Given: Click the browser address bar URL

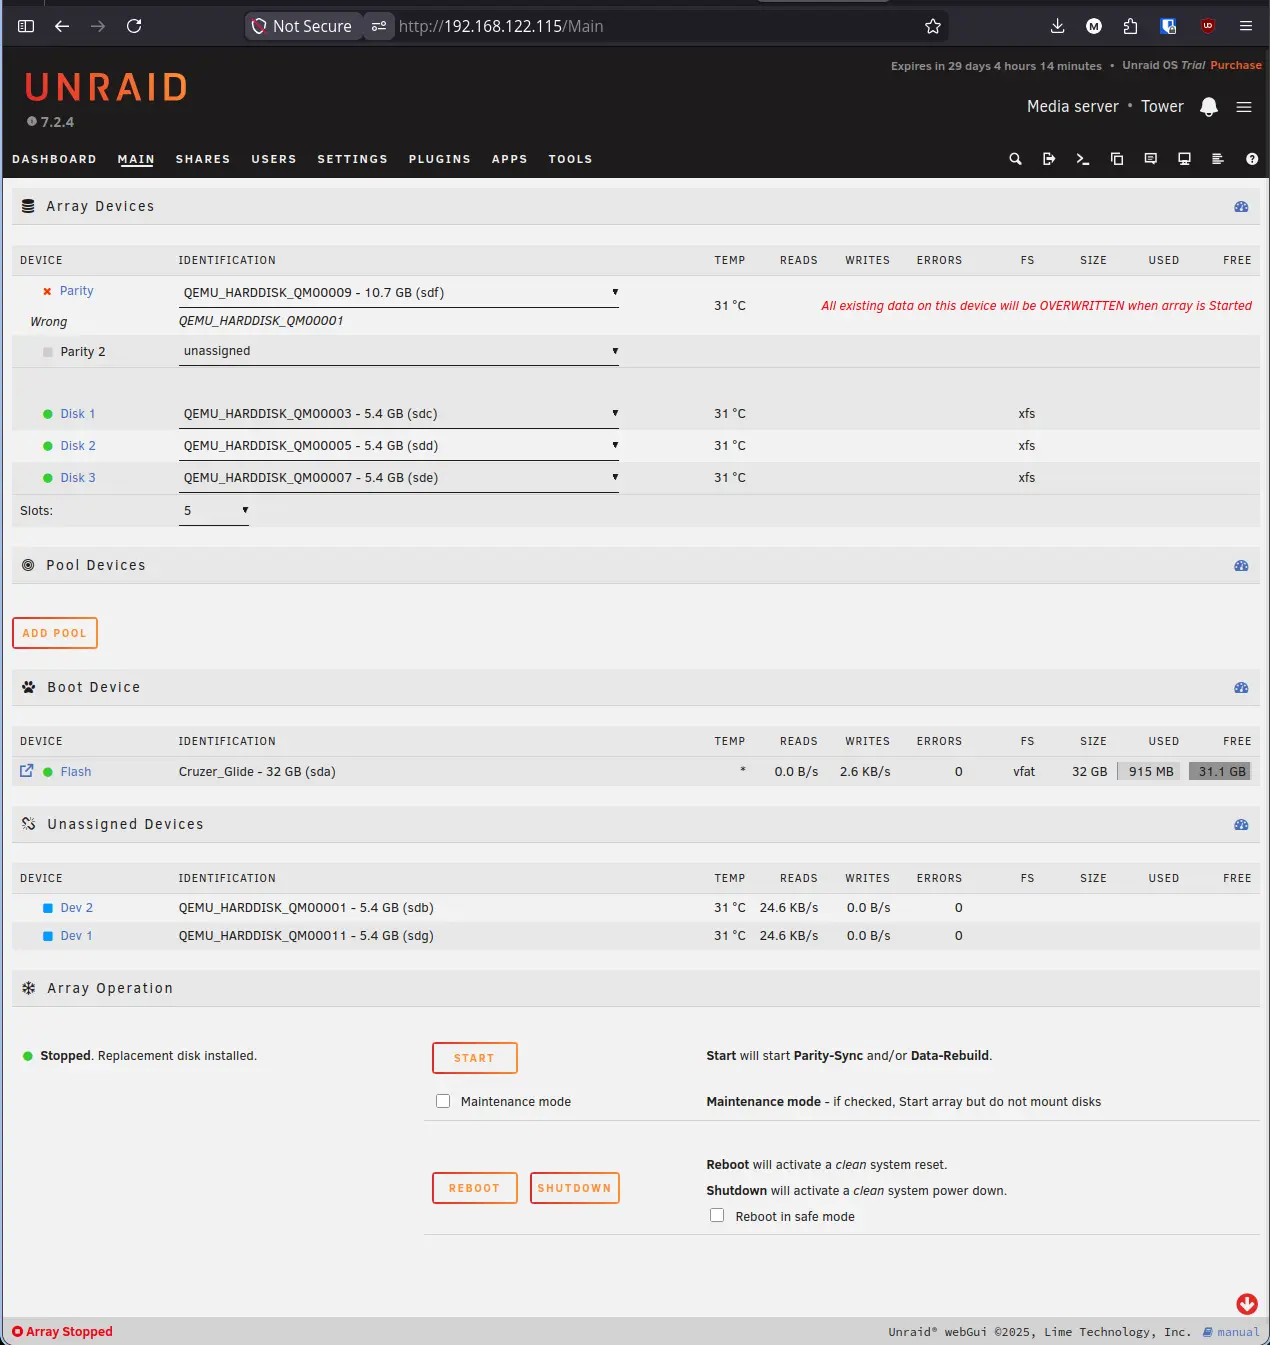Looking at the screenshot, I should pyautogui.click(x=501, y=26).
